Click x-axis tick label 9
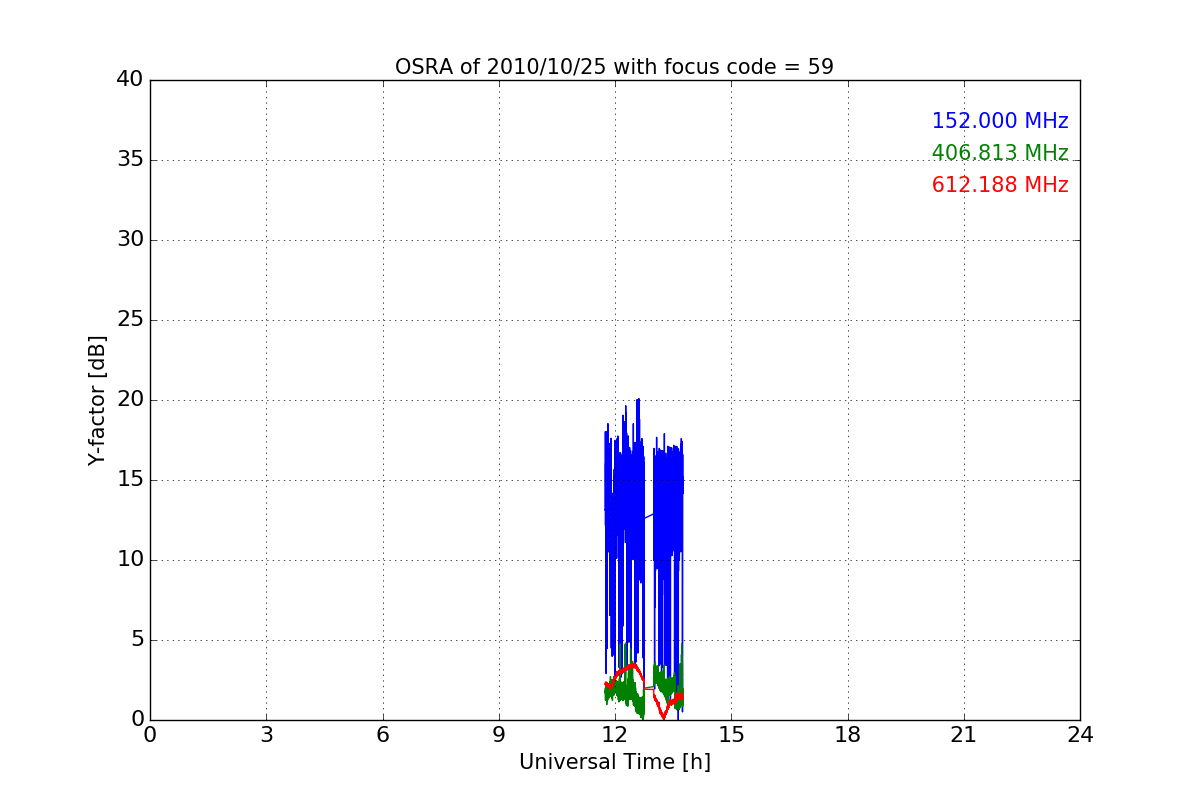Image resolution: width=1200 pixels, height=800 pixels. click(499, 735)
